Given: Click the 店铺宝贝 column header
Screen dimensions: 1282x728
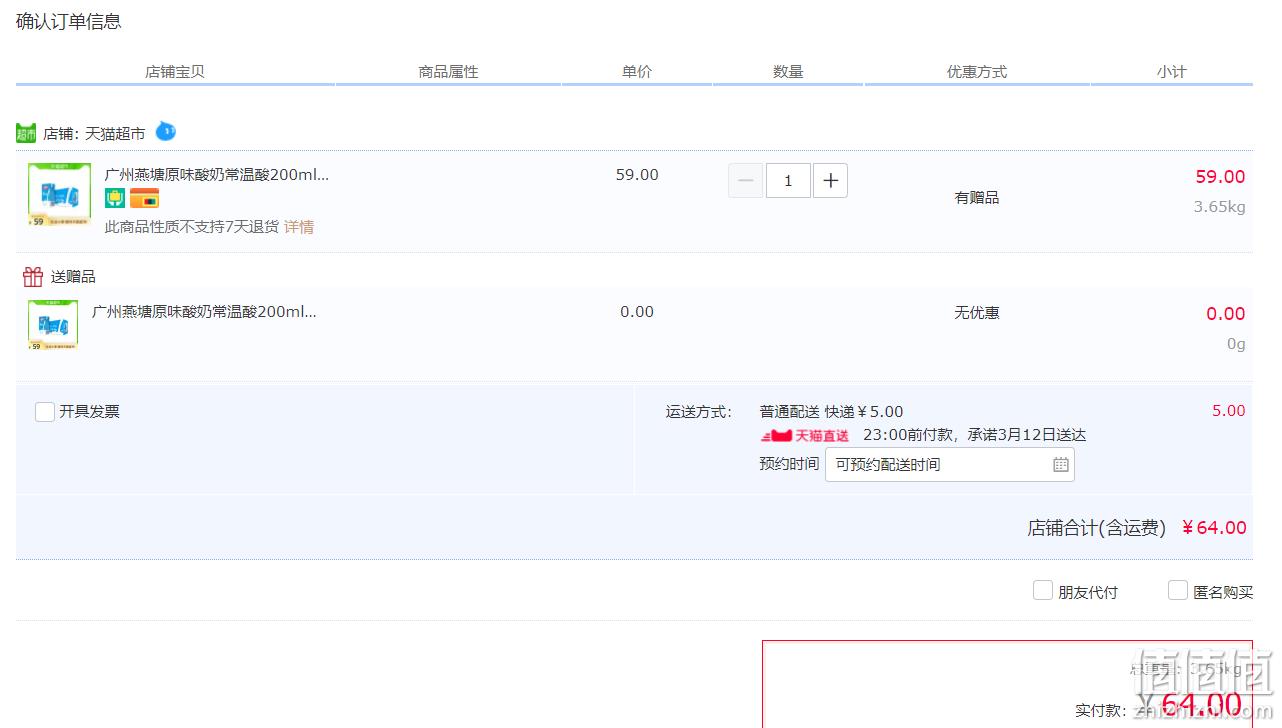Looking at the screenshot, I should coord(175,72).
